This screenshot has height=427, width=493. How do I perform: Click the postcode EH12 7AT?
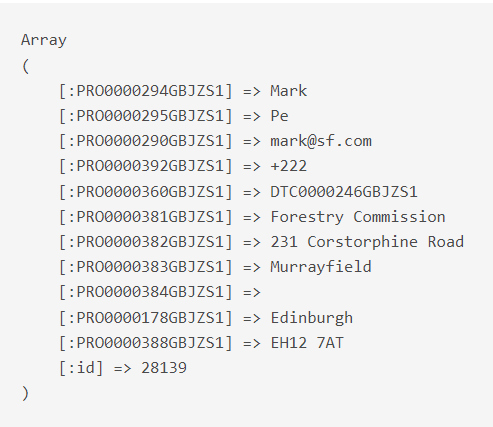307,343
